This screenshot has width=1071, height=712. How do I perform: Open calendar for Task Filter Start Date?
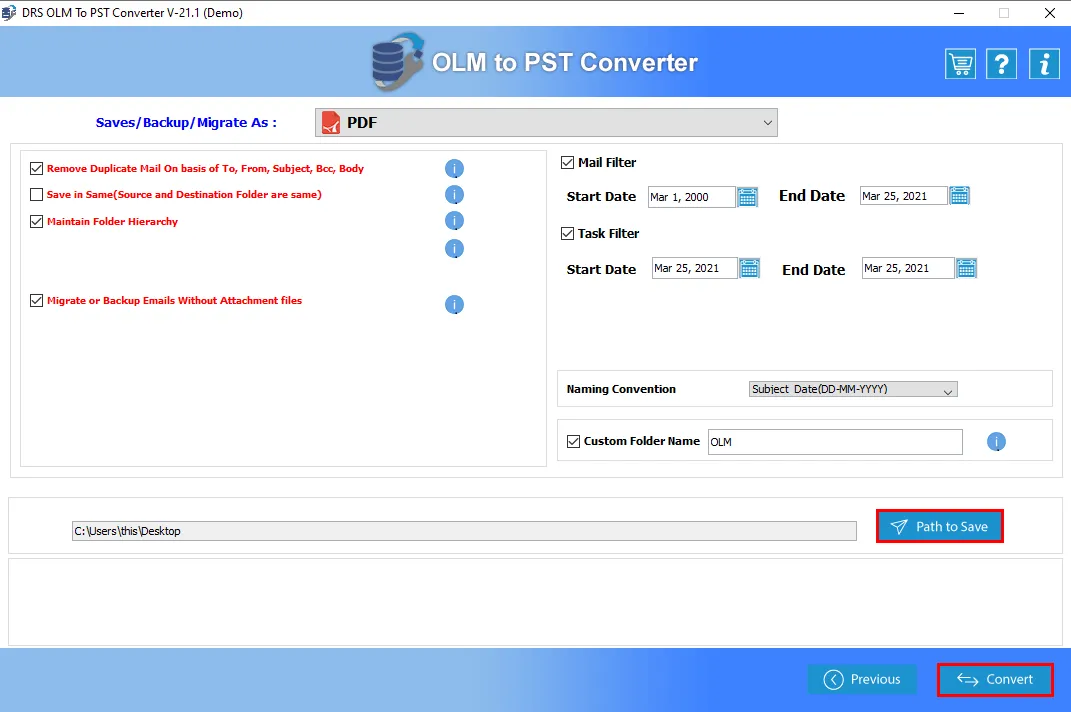[x=749, y=268]
